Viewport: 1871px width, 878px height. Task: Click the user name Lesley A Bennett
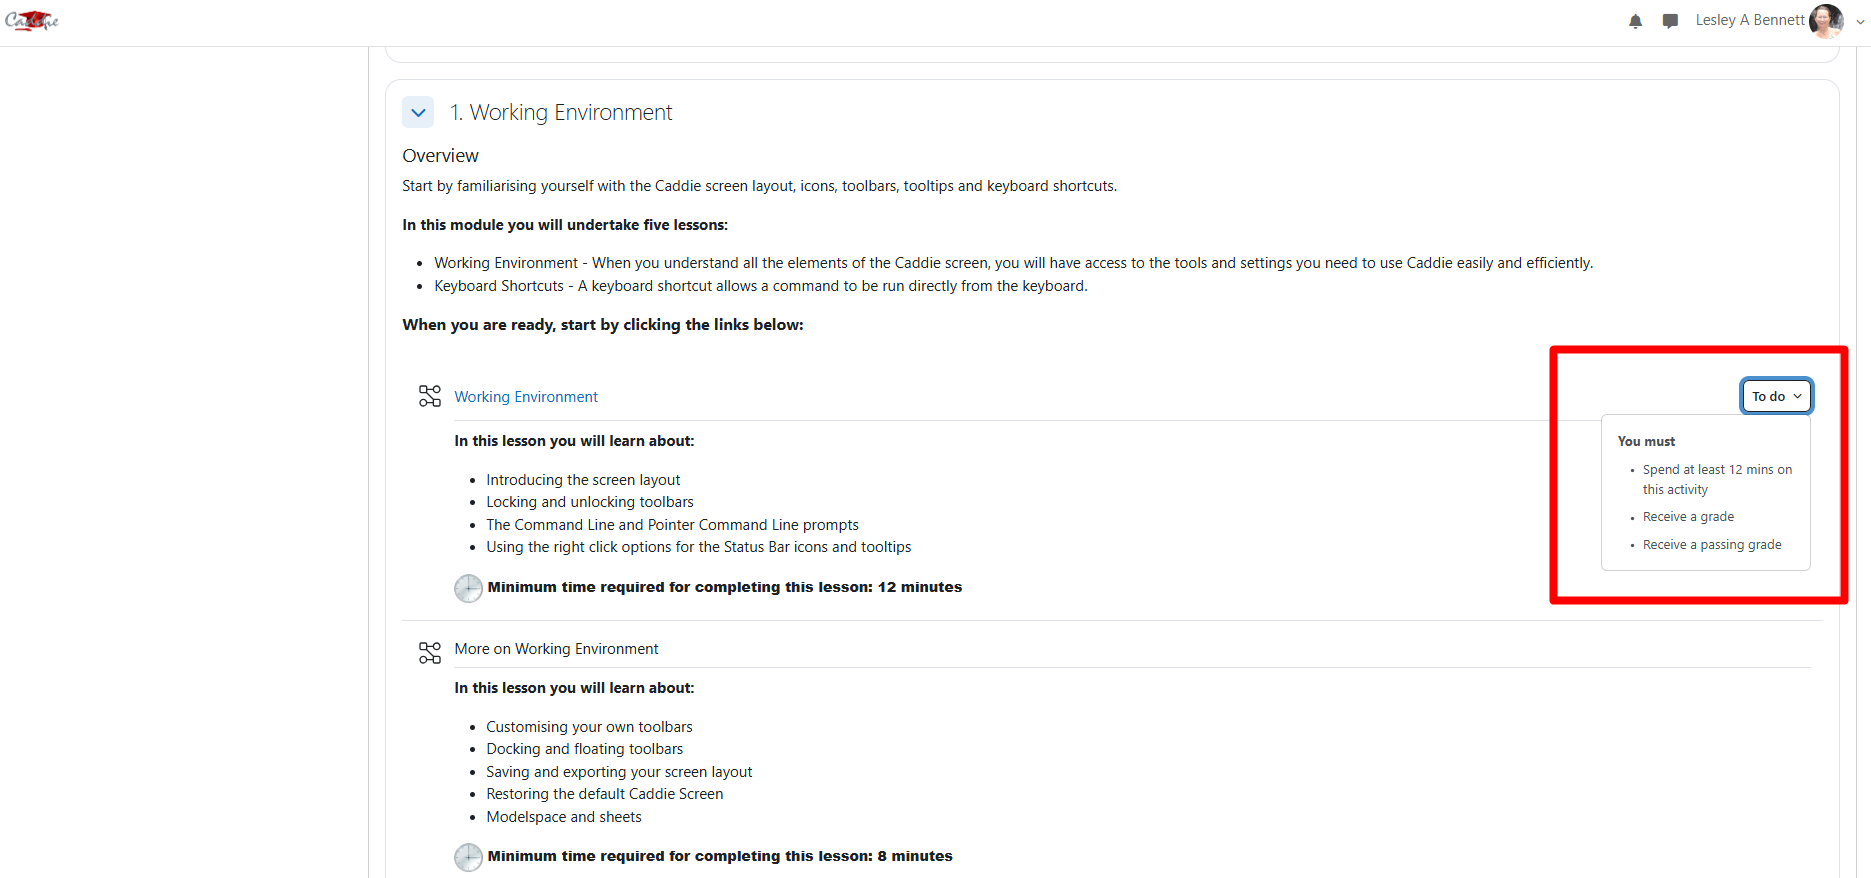pos(1749,20)
